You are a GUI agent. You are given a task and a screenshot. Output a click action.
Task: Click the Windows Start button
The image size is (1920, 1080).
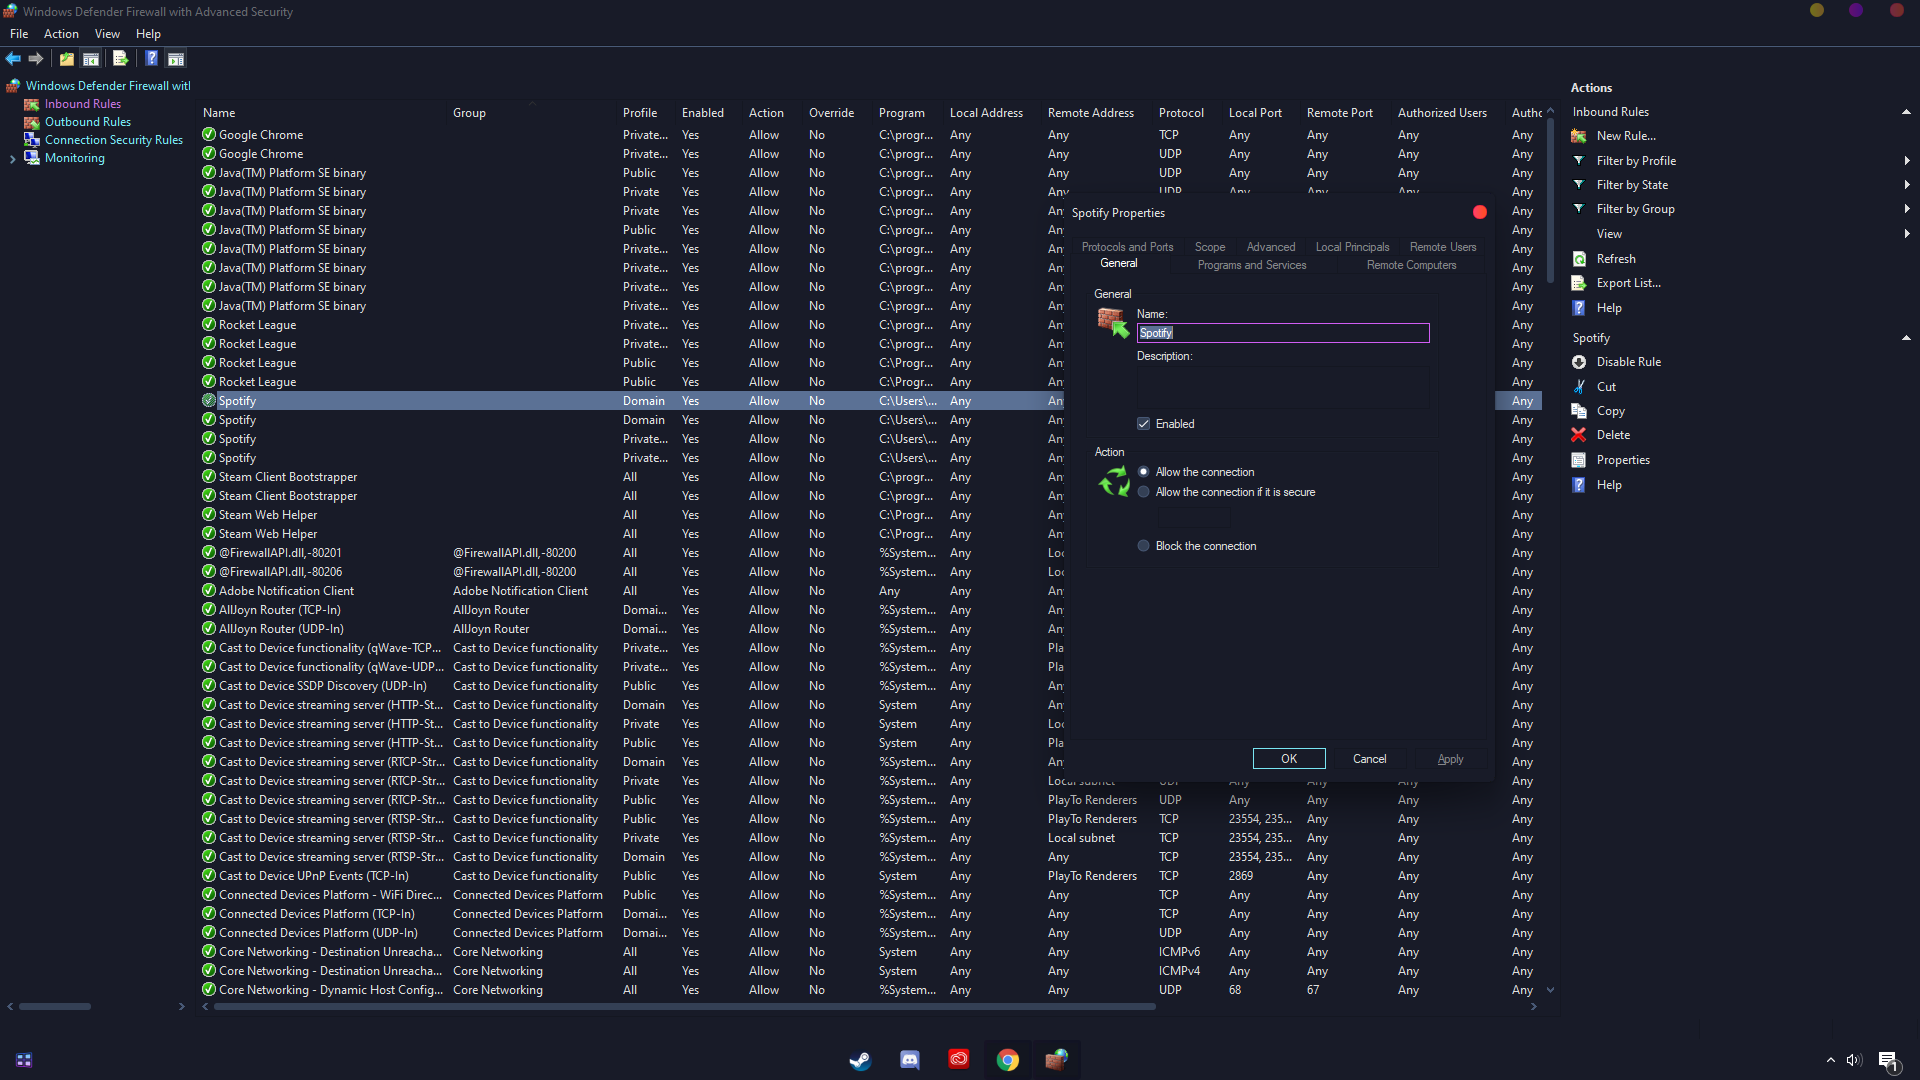(x=24, y=1060)
